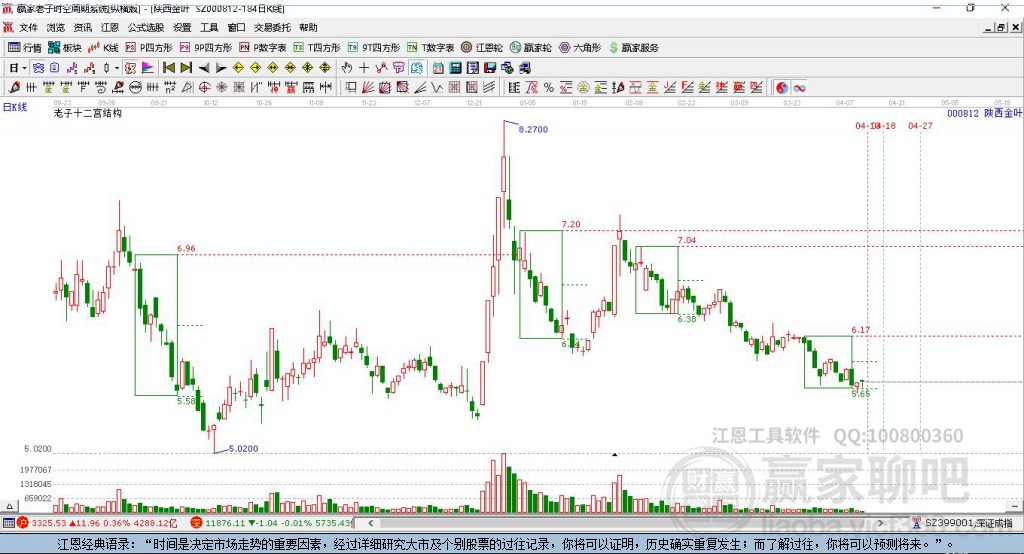Activate the crosshair cursor tool

click(x=364, y=68)
